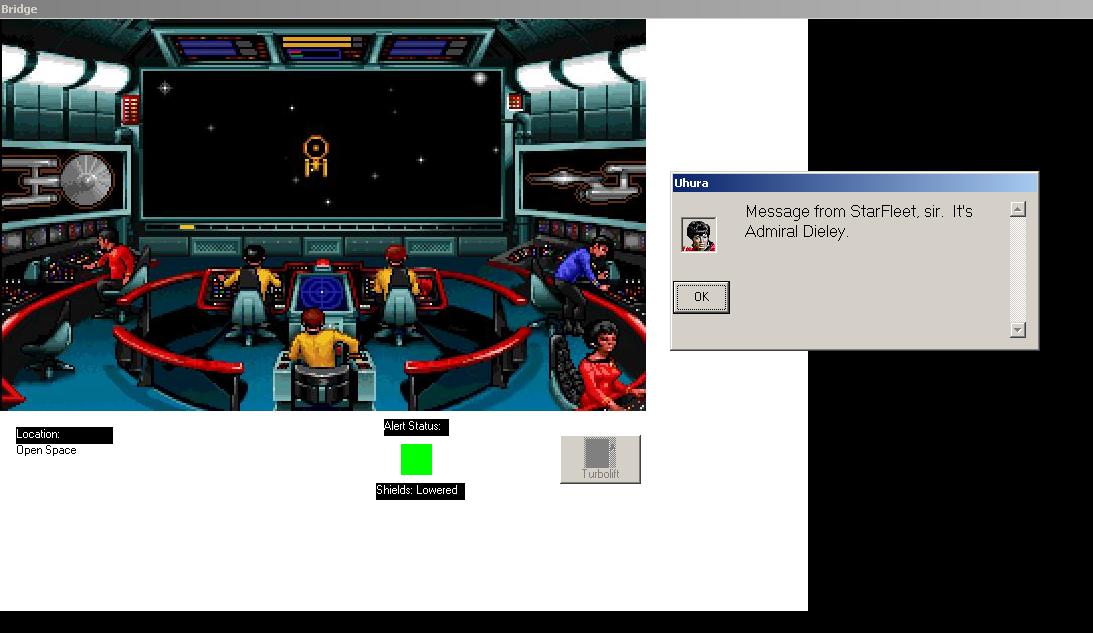Click the red-shirt engineer at left station
This screenshot has height=633, width=1093.
click(115, 263)
